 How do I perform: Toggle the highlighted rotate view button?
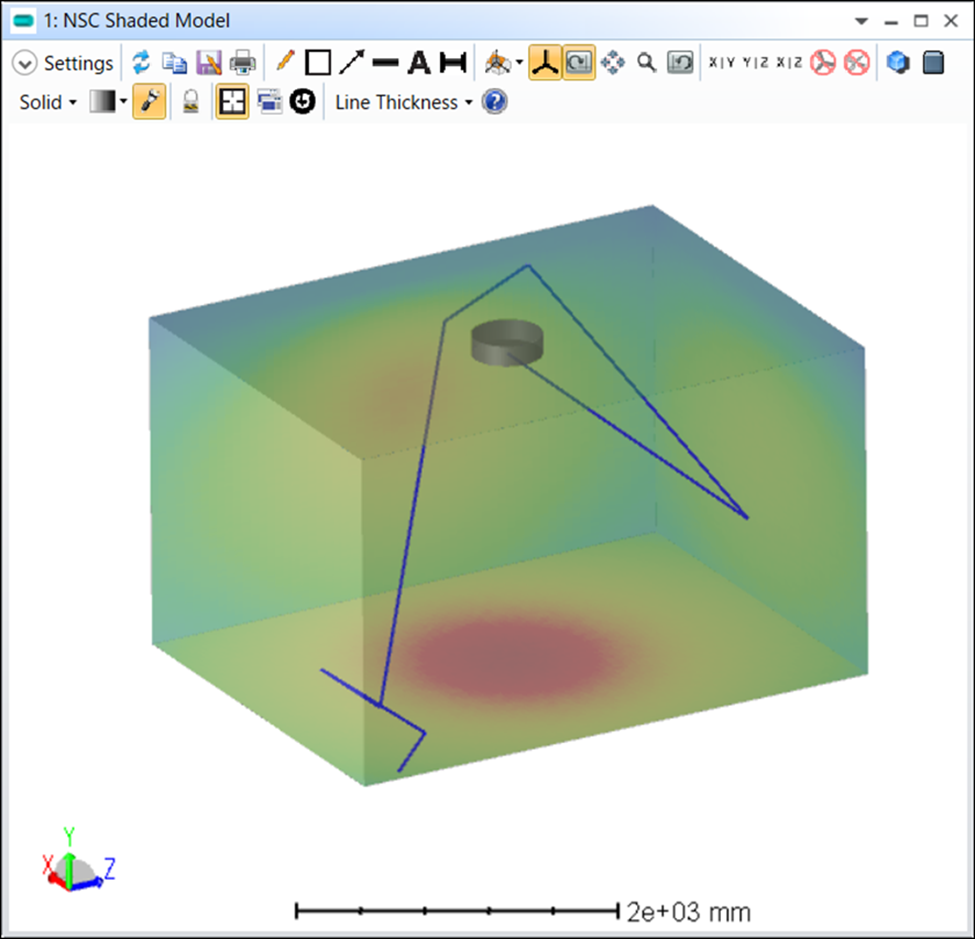click(578, 63)
